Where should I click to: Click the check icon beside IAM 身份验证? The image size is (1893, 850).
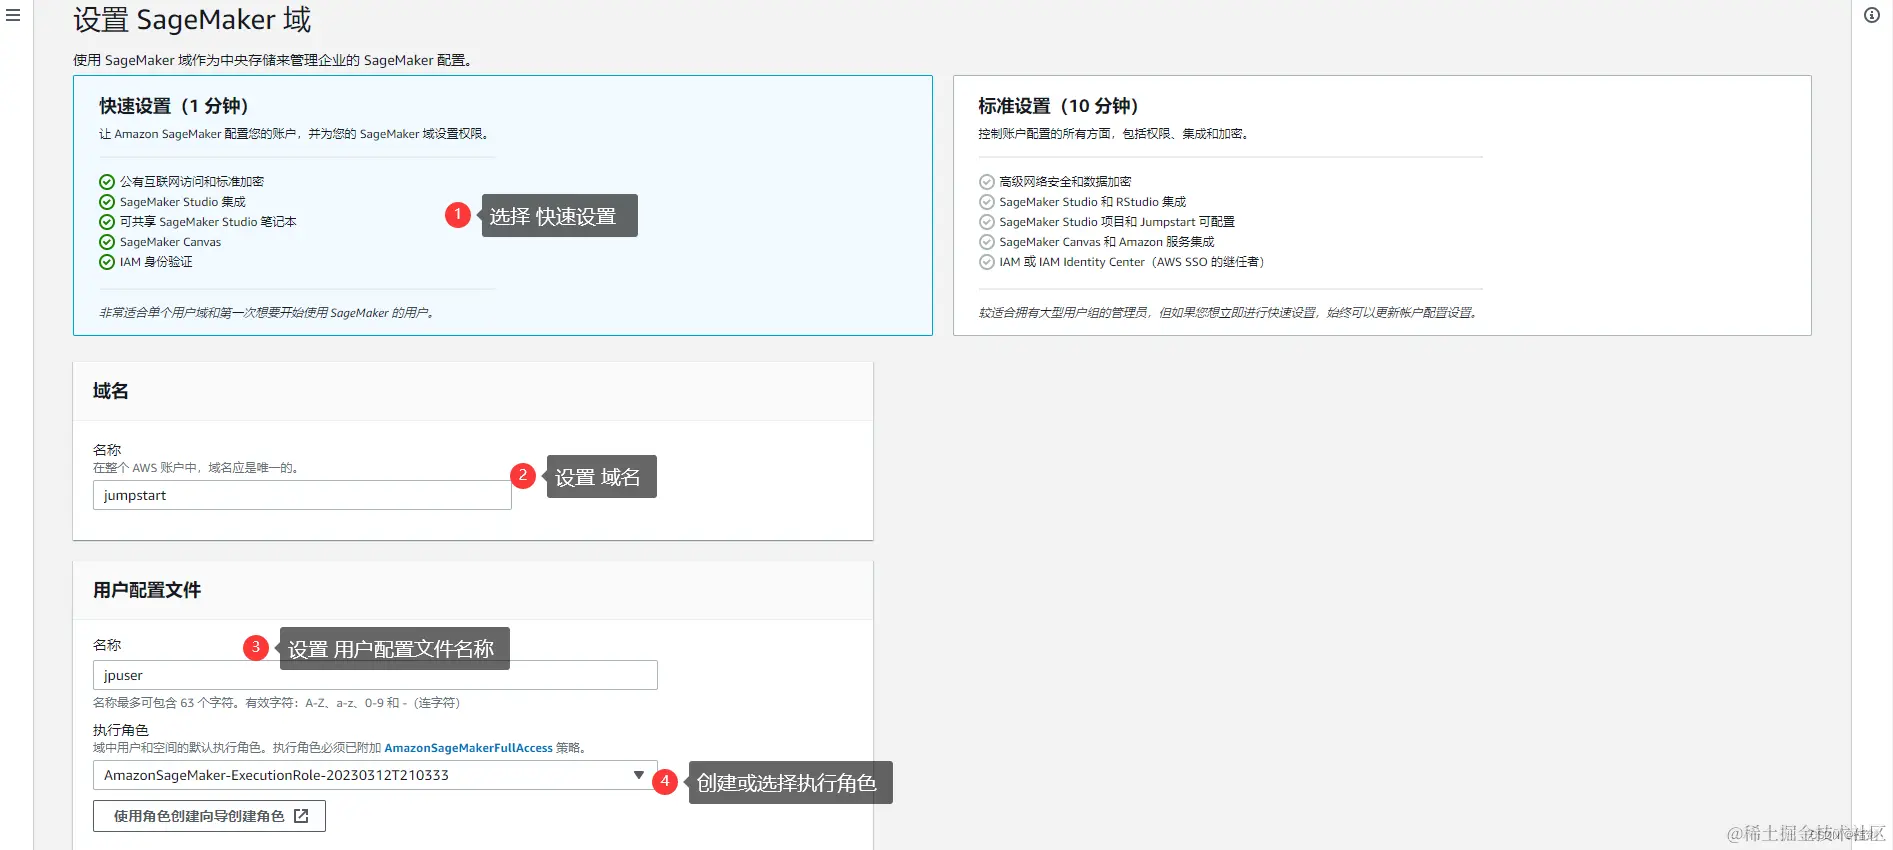pos(107,262)
